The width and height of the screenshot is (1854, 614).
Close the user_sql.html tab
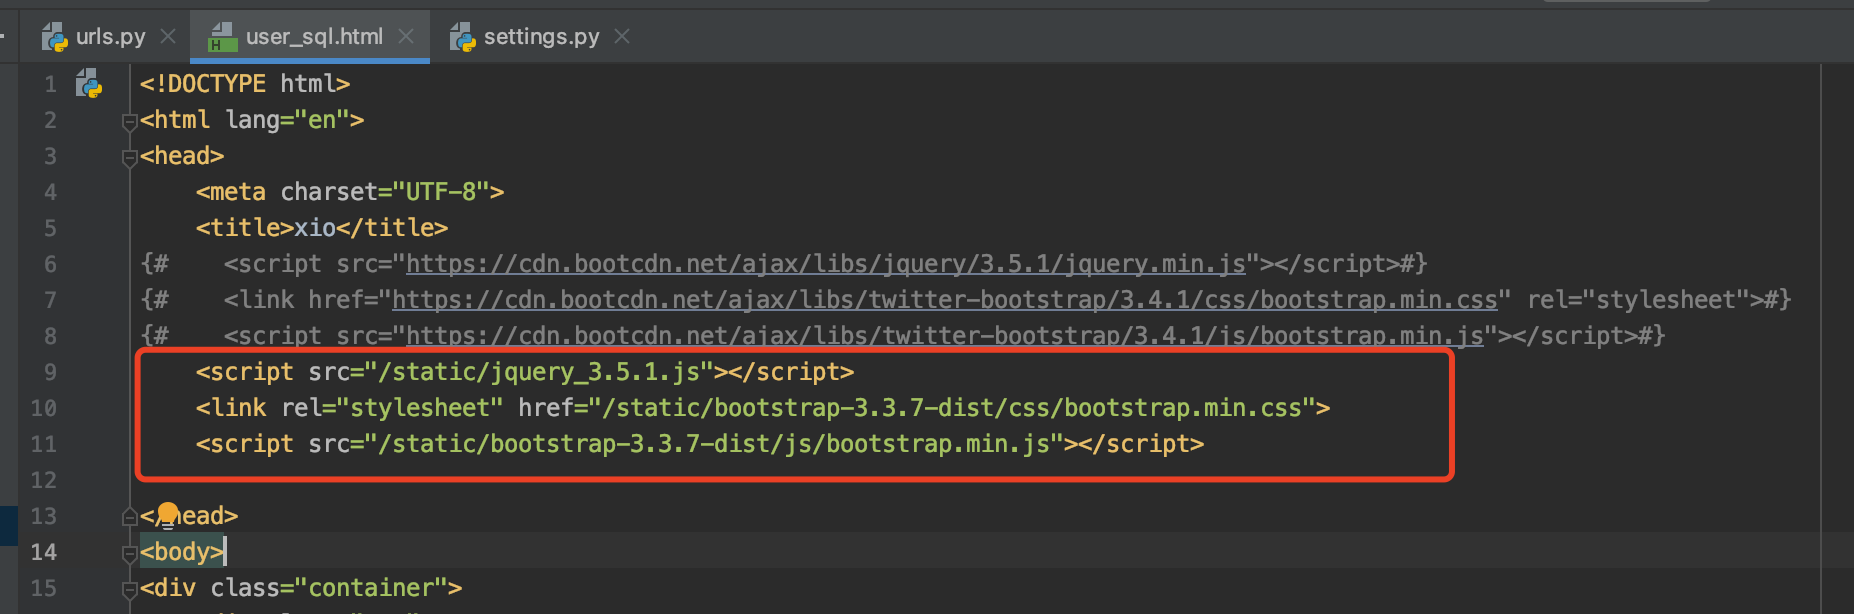[406, 36]
